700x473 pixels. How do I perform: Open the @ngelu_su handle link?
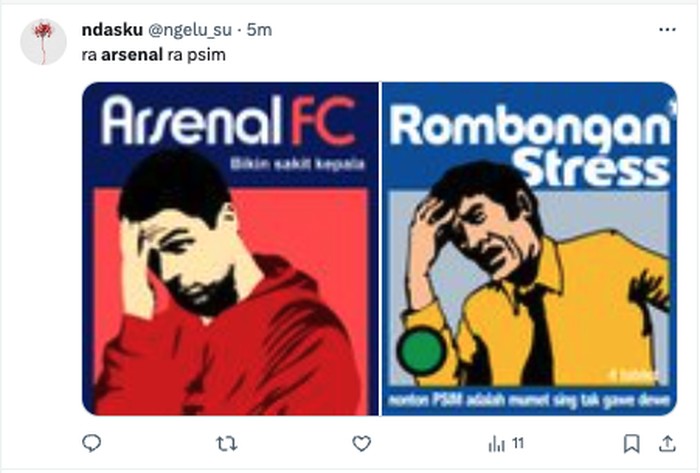(191, 30)
